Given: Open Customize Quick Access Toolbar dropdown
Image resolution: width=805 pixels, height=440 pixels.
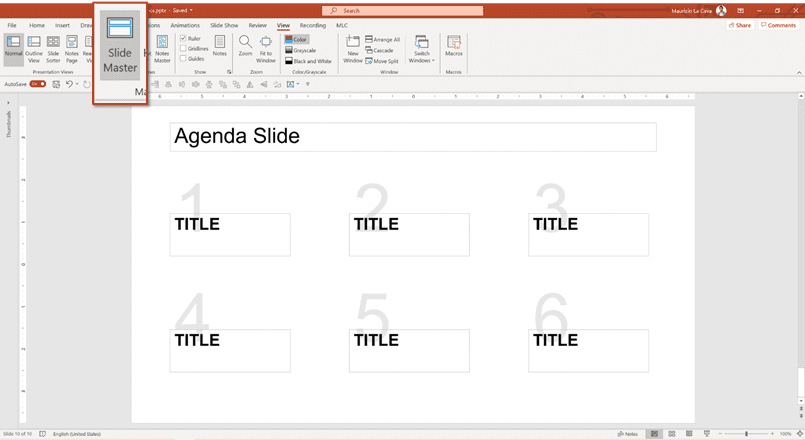Looking at the screenshot, I should [x=308, y=84].
